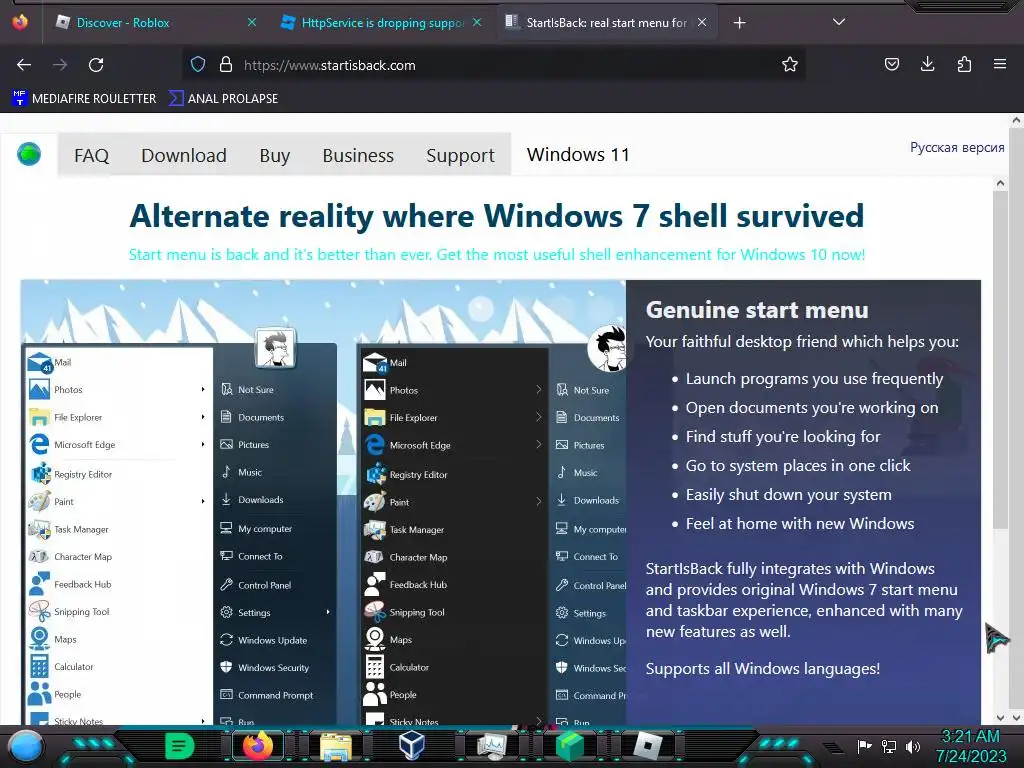Open the Download page

(x=184, y=155)
